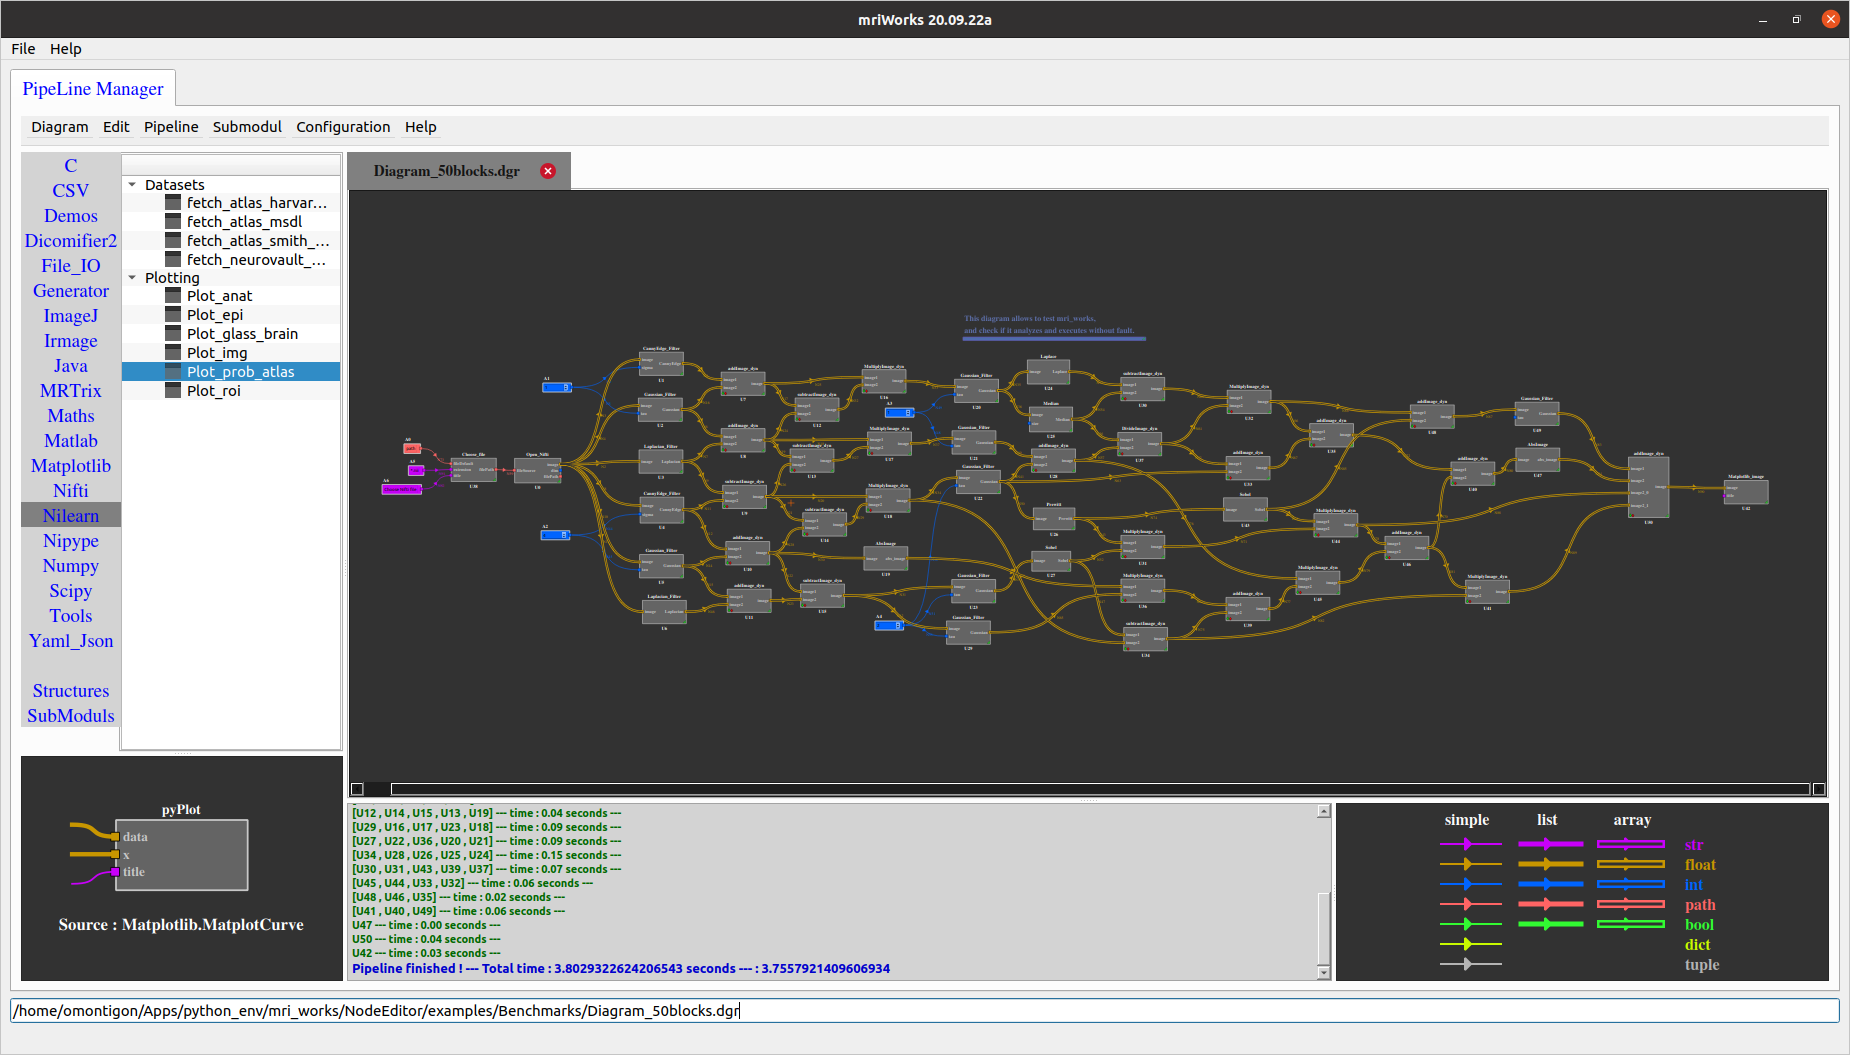Click the diagram horizontal scrollbar
Image resolution: width=1850 pixels, height=1055 pixels.
coord(1100,789)
